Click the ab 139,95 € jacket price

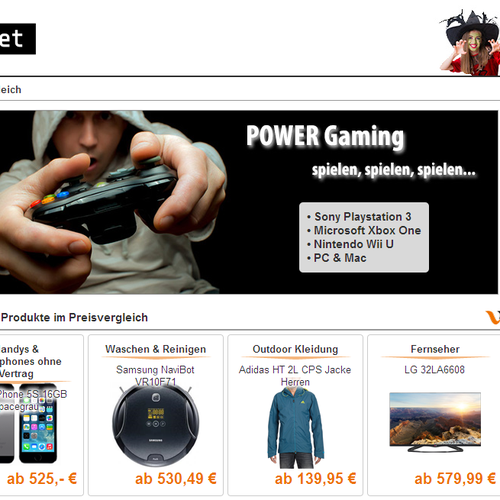(315, 479)
